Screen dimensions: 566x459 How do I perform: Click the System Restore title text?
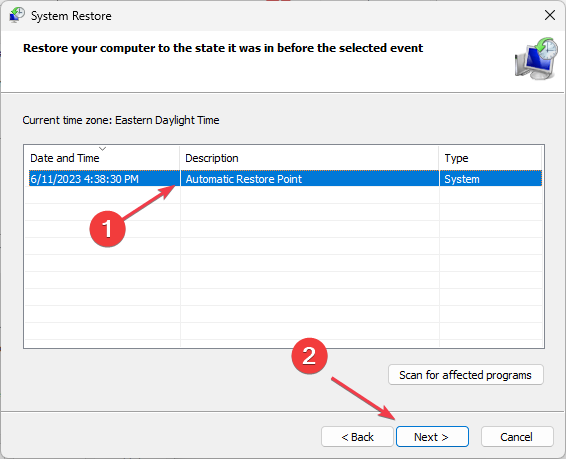(x=71, y=16)
